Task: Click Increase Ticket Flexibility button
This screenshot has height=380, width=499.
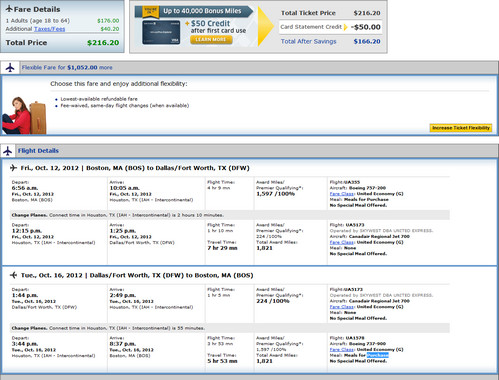Action: click(x=461, y=128)
